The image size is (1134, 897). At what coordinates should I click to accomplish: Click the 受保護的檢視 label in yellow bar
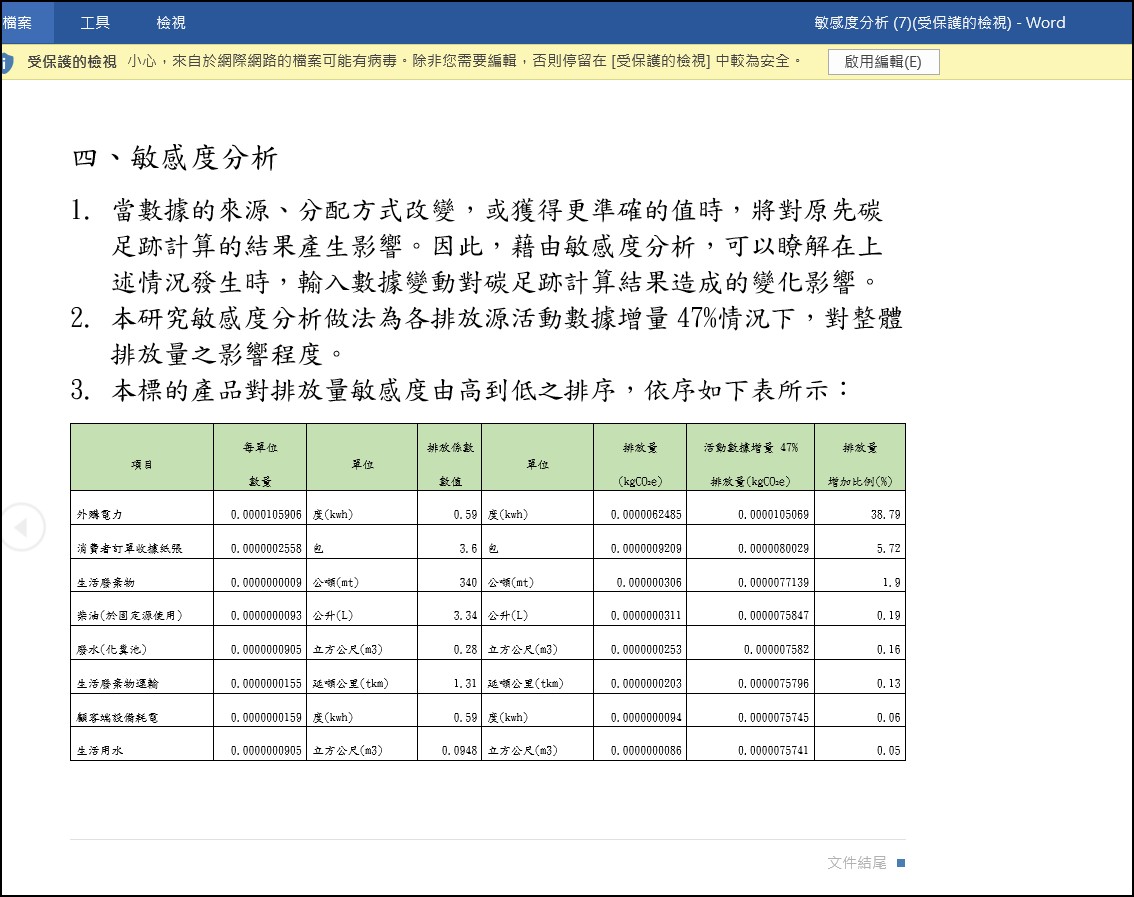click(x=72, y=62)
